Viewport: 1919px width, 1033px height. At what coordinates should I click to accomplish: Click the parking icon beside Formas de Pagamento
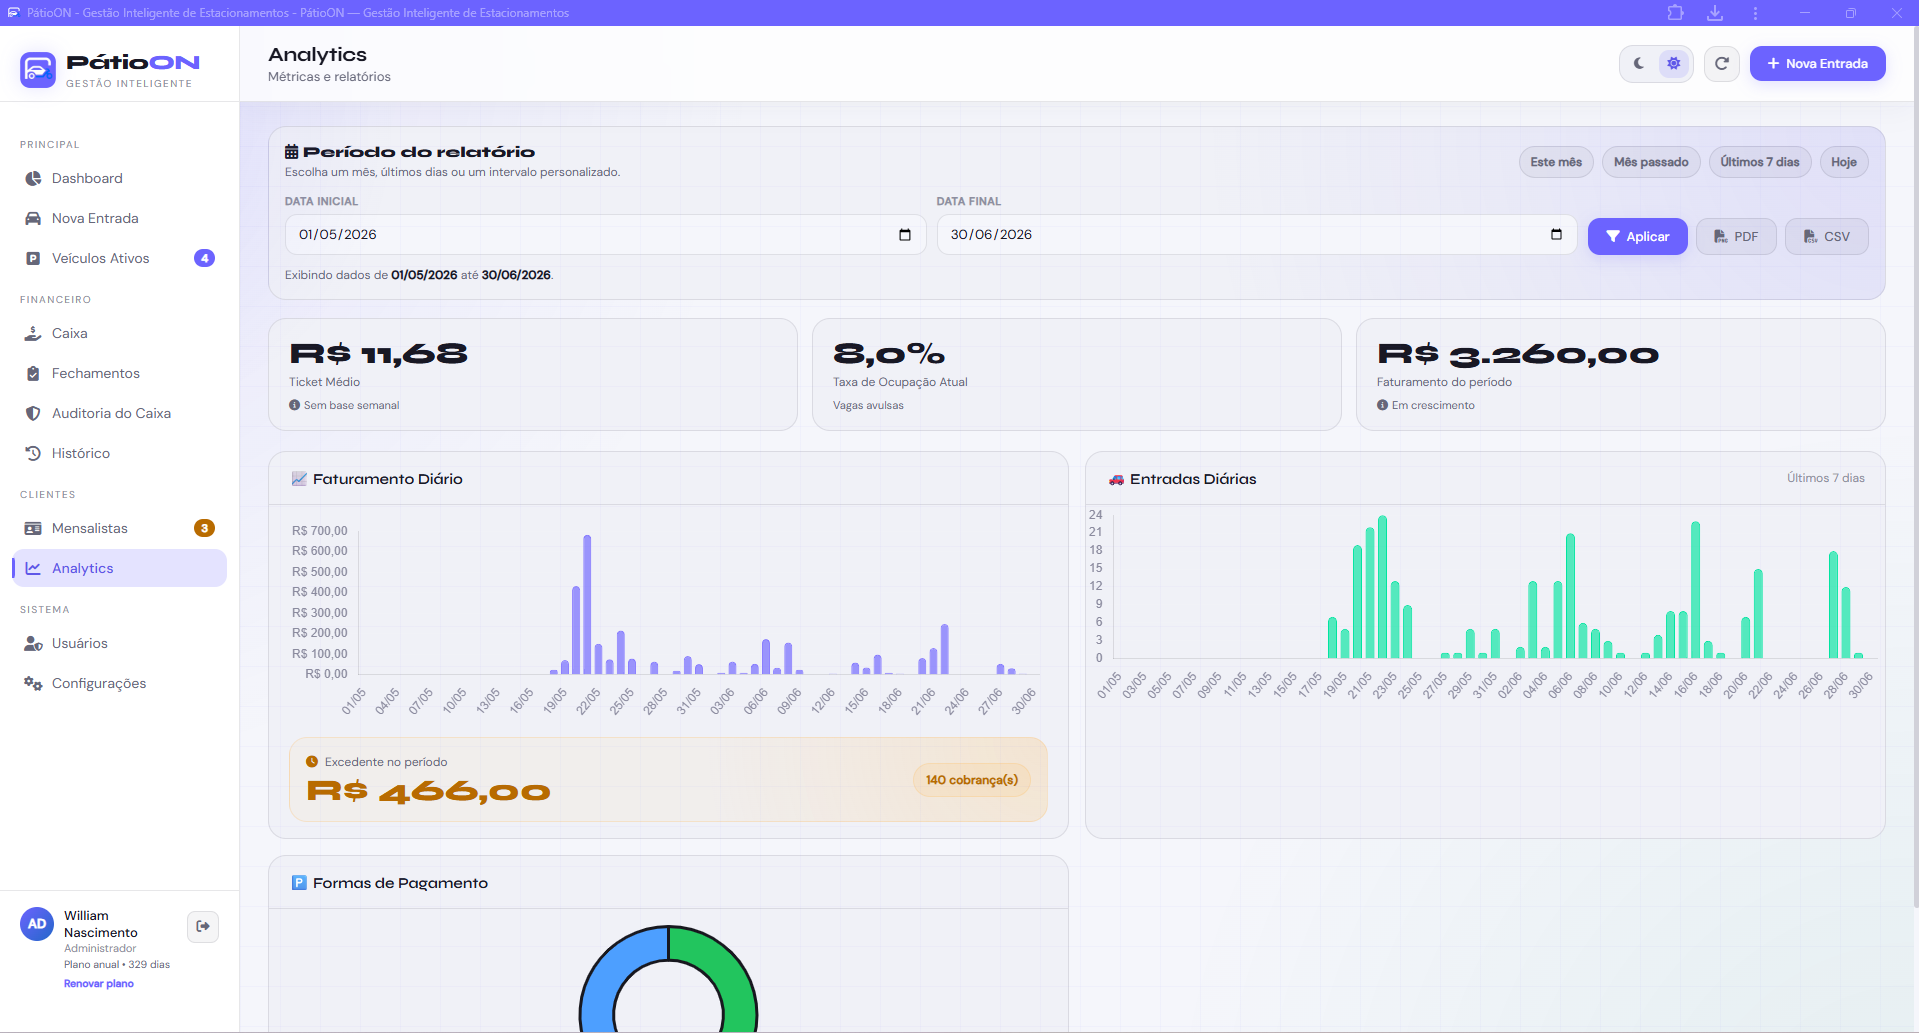pos(299,883)
